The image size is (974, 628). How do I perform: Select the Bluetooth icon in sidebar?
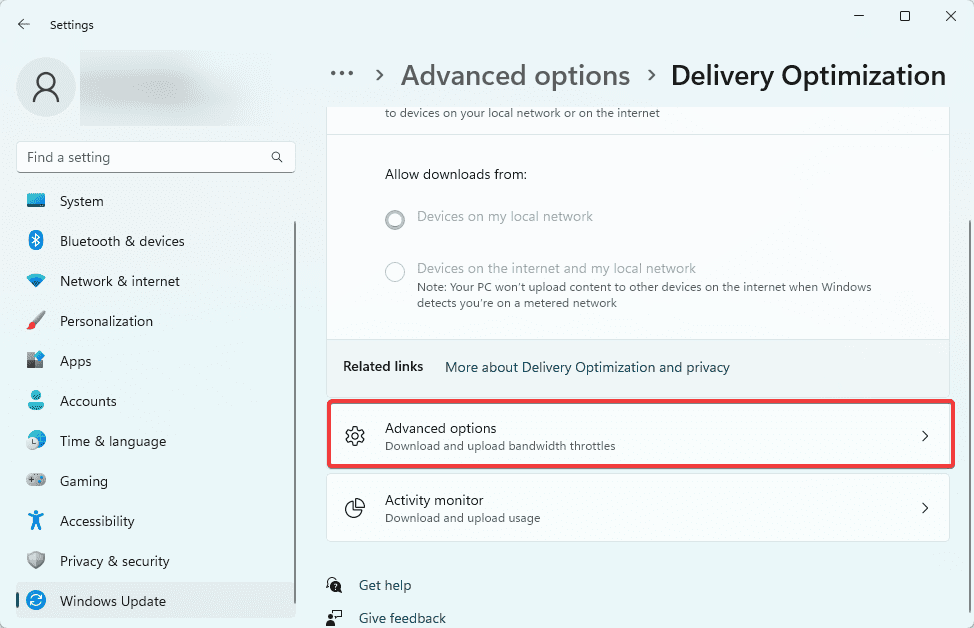tap(36, 240)
